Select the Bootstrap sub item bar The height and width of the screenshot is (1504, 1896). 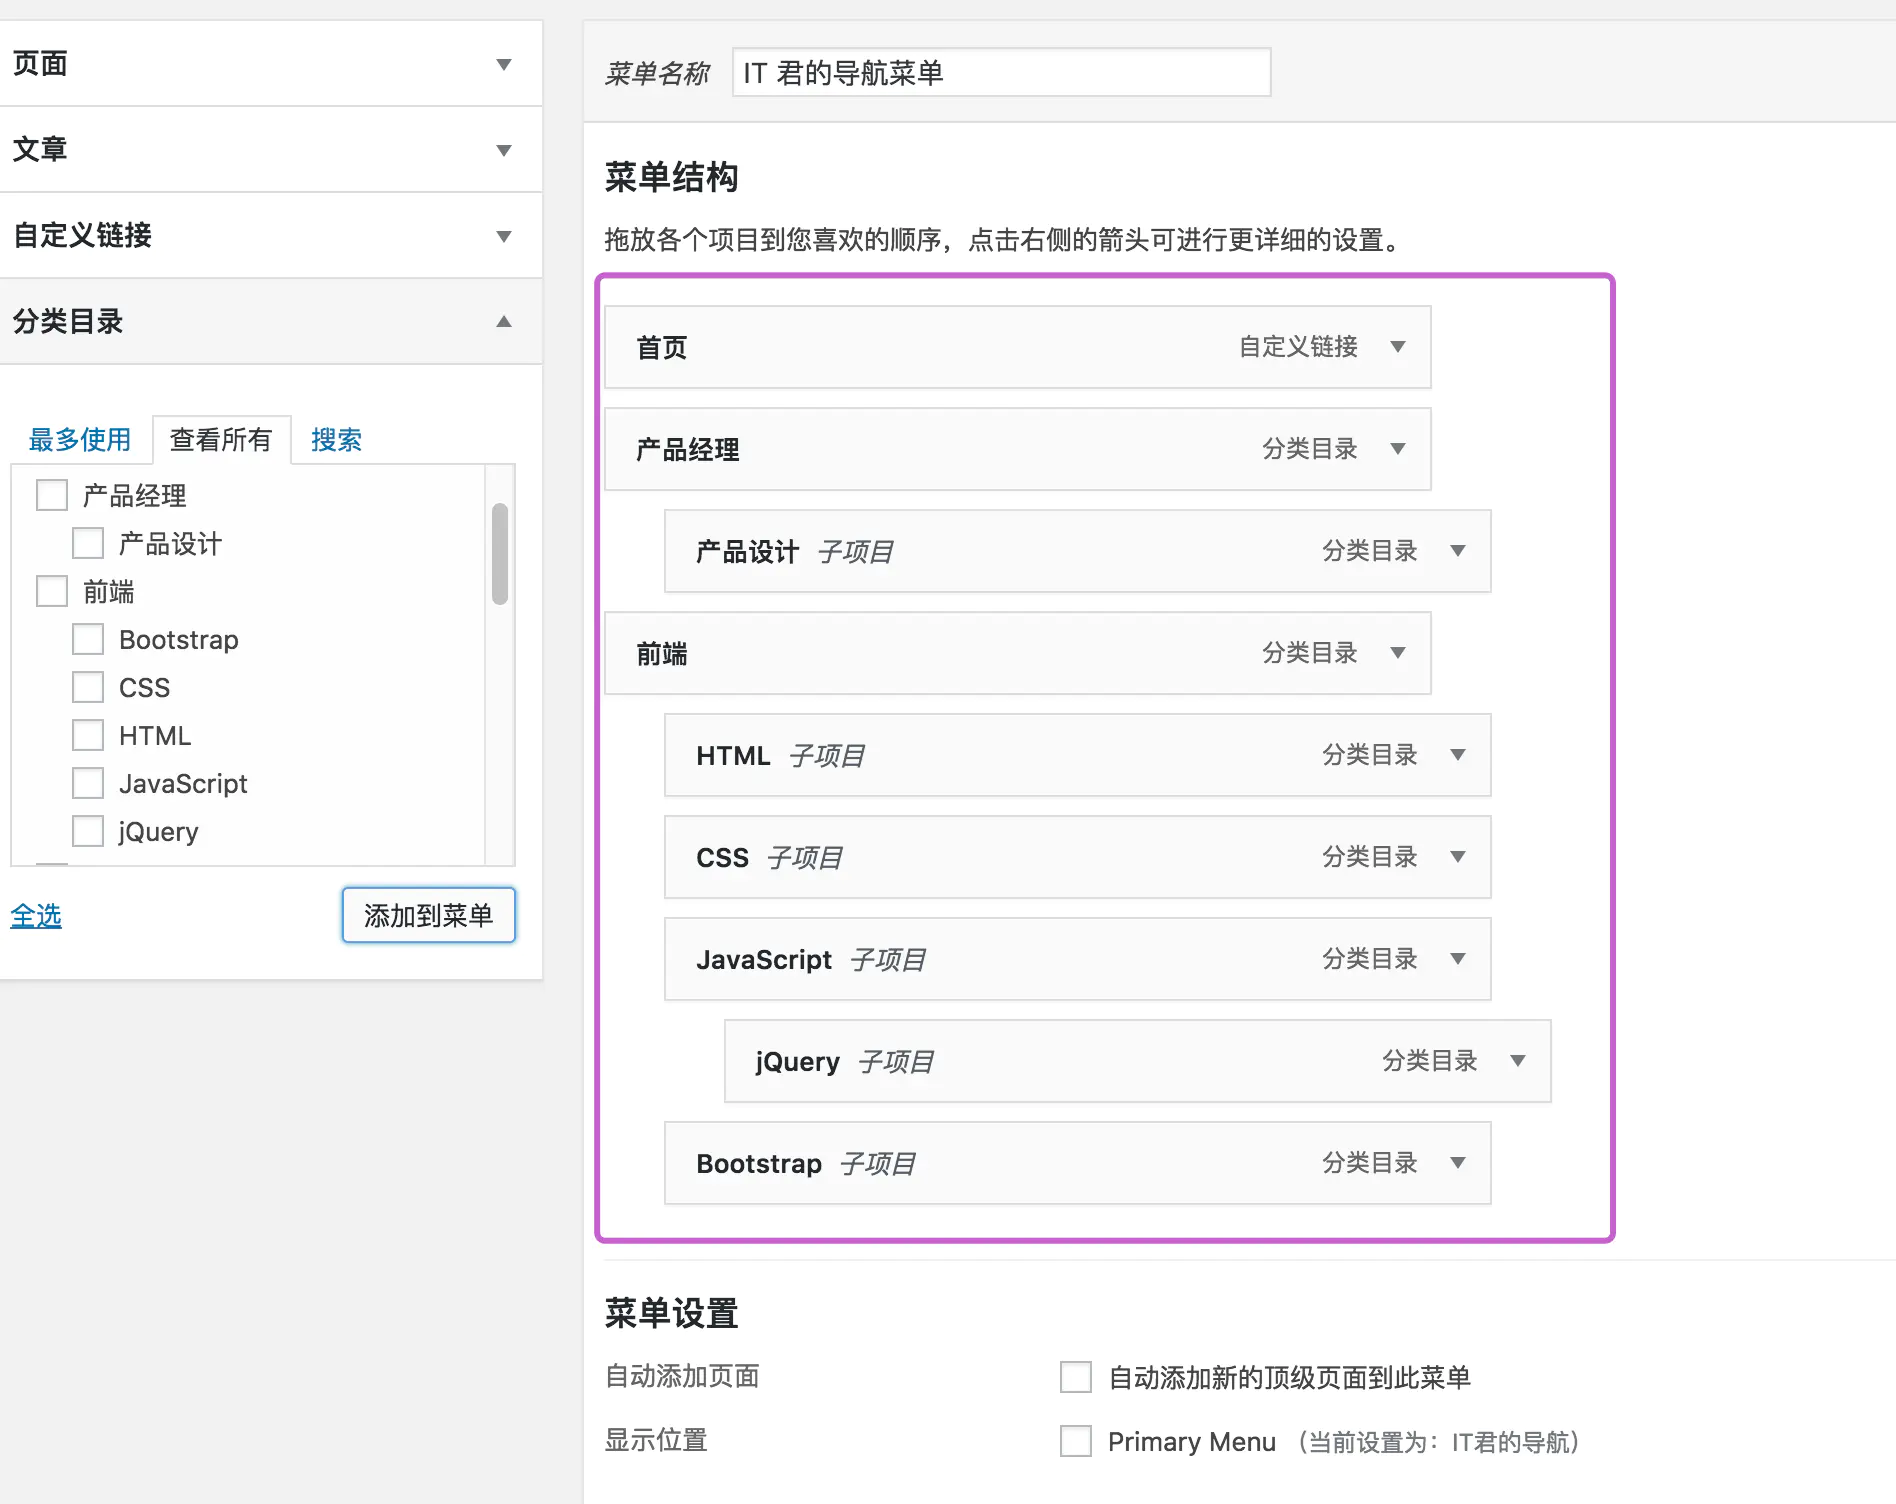(1078, 1163)
